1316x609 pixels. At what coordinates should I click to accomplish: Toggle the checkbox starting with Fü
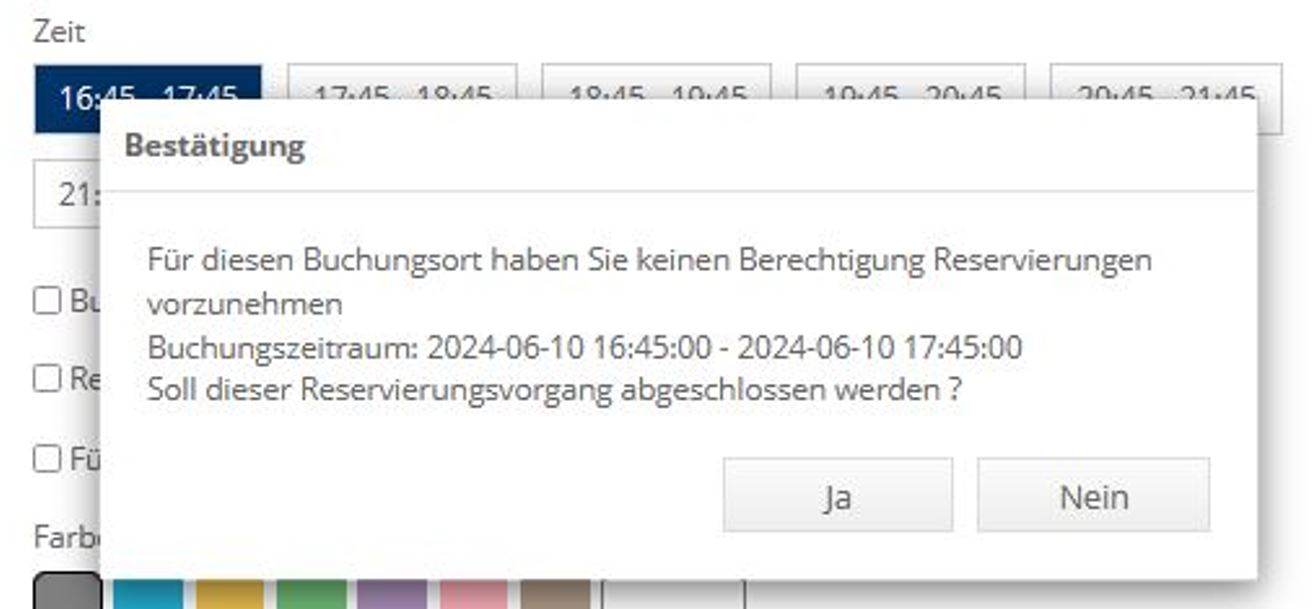(x=47, y=458)
